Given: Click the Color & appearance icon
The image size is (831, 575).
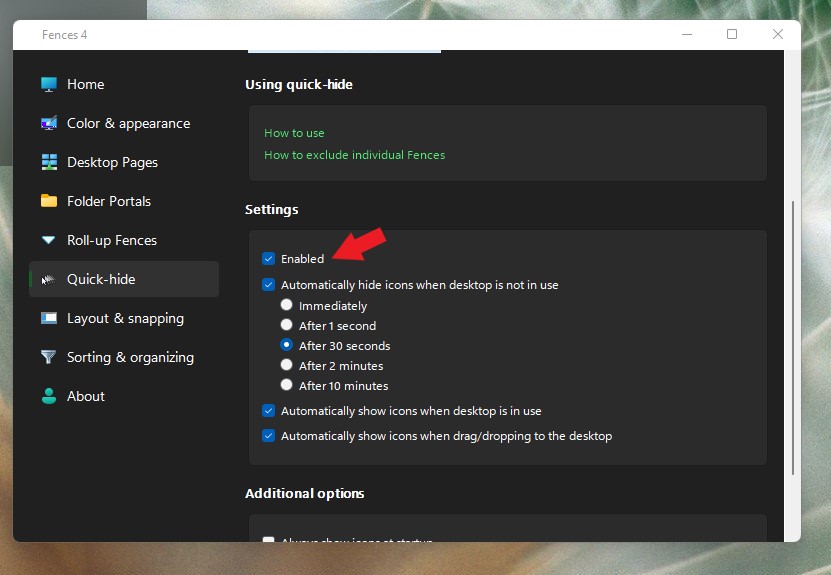Looking at the screenshot, I should 49,123.
